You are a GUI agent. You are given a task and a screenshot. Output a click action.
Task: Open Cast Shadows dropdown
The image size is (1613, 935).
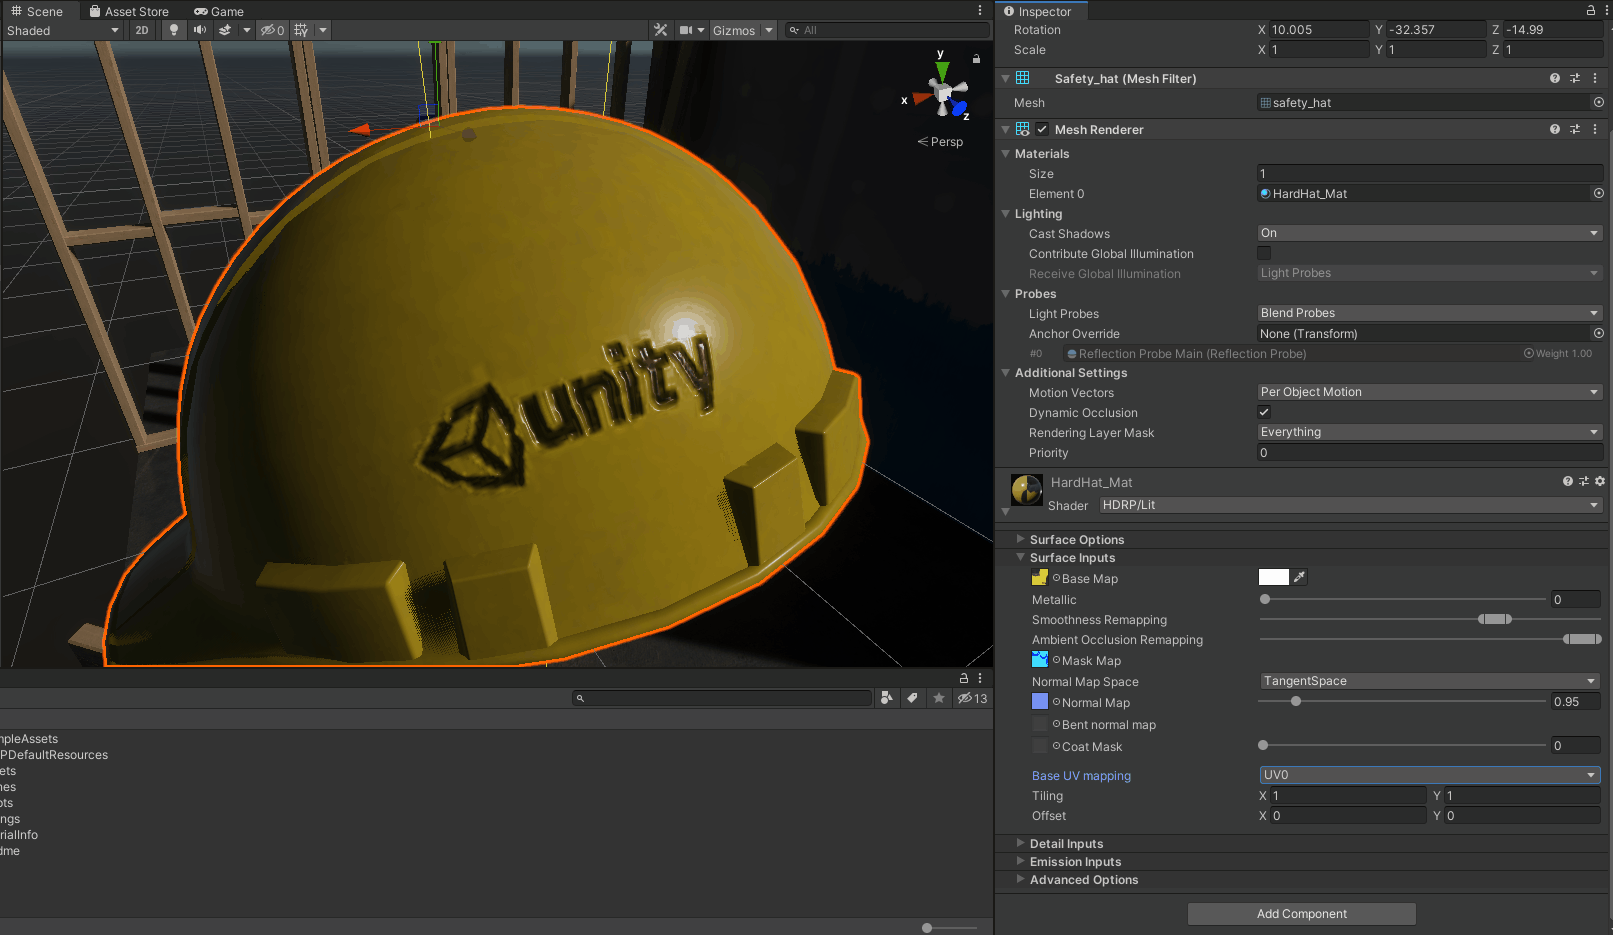[1430, 233]
